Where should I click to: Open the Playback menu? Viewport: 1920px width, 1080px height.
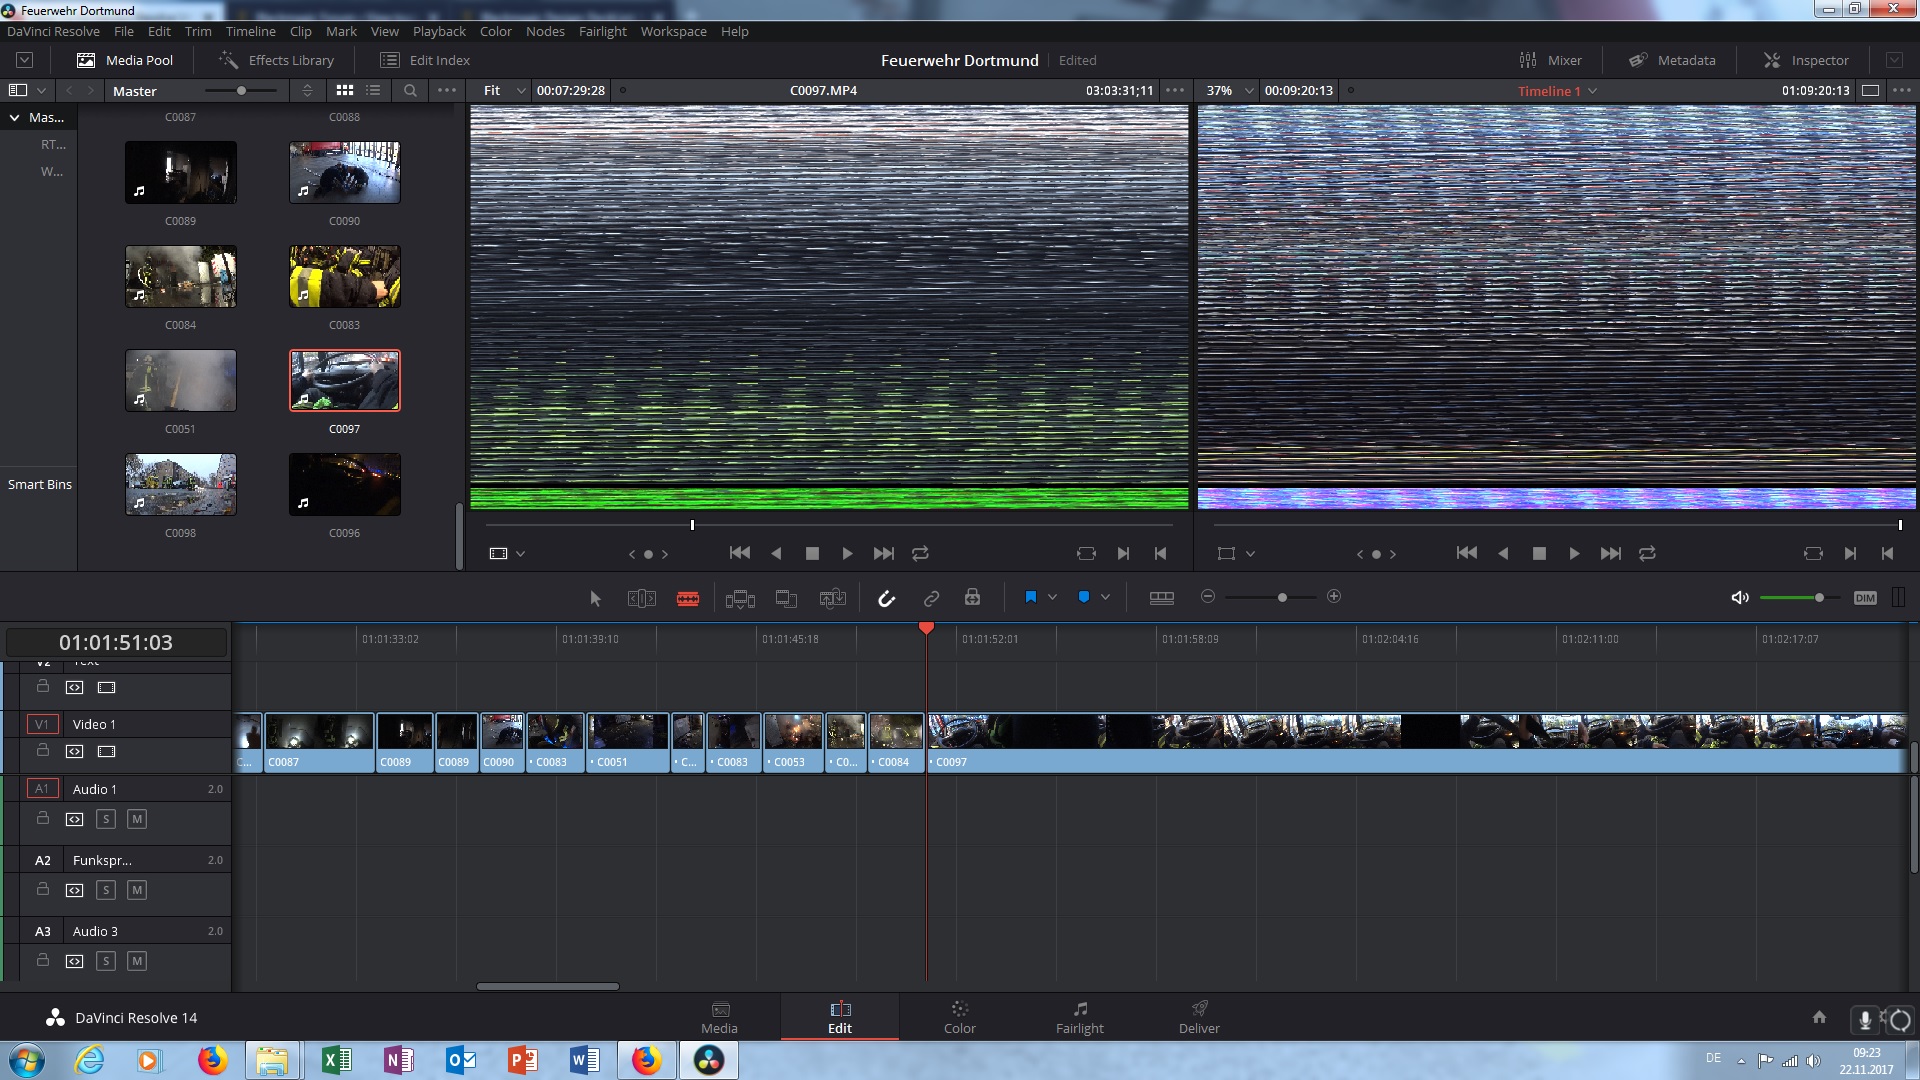click(439, 31)
